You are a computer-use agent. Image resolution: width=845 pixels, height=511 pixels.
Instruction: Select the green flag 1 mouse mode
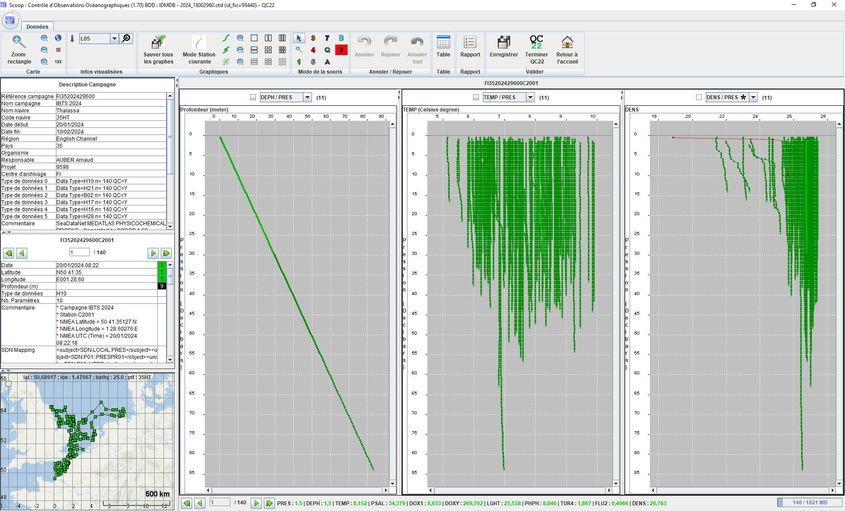tap(299, 61)
